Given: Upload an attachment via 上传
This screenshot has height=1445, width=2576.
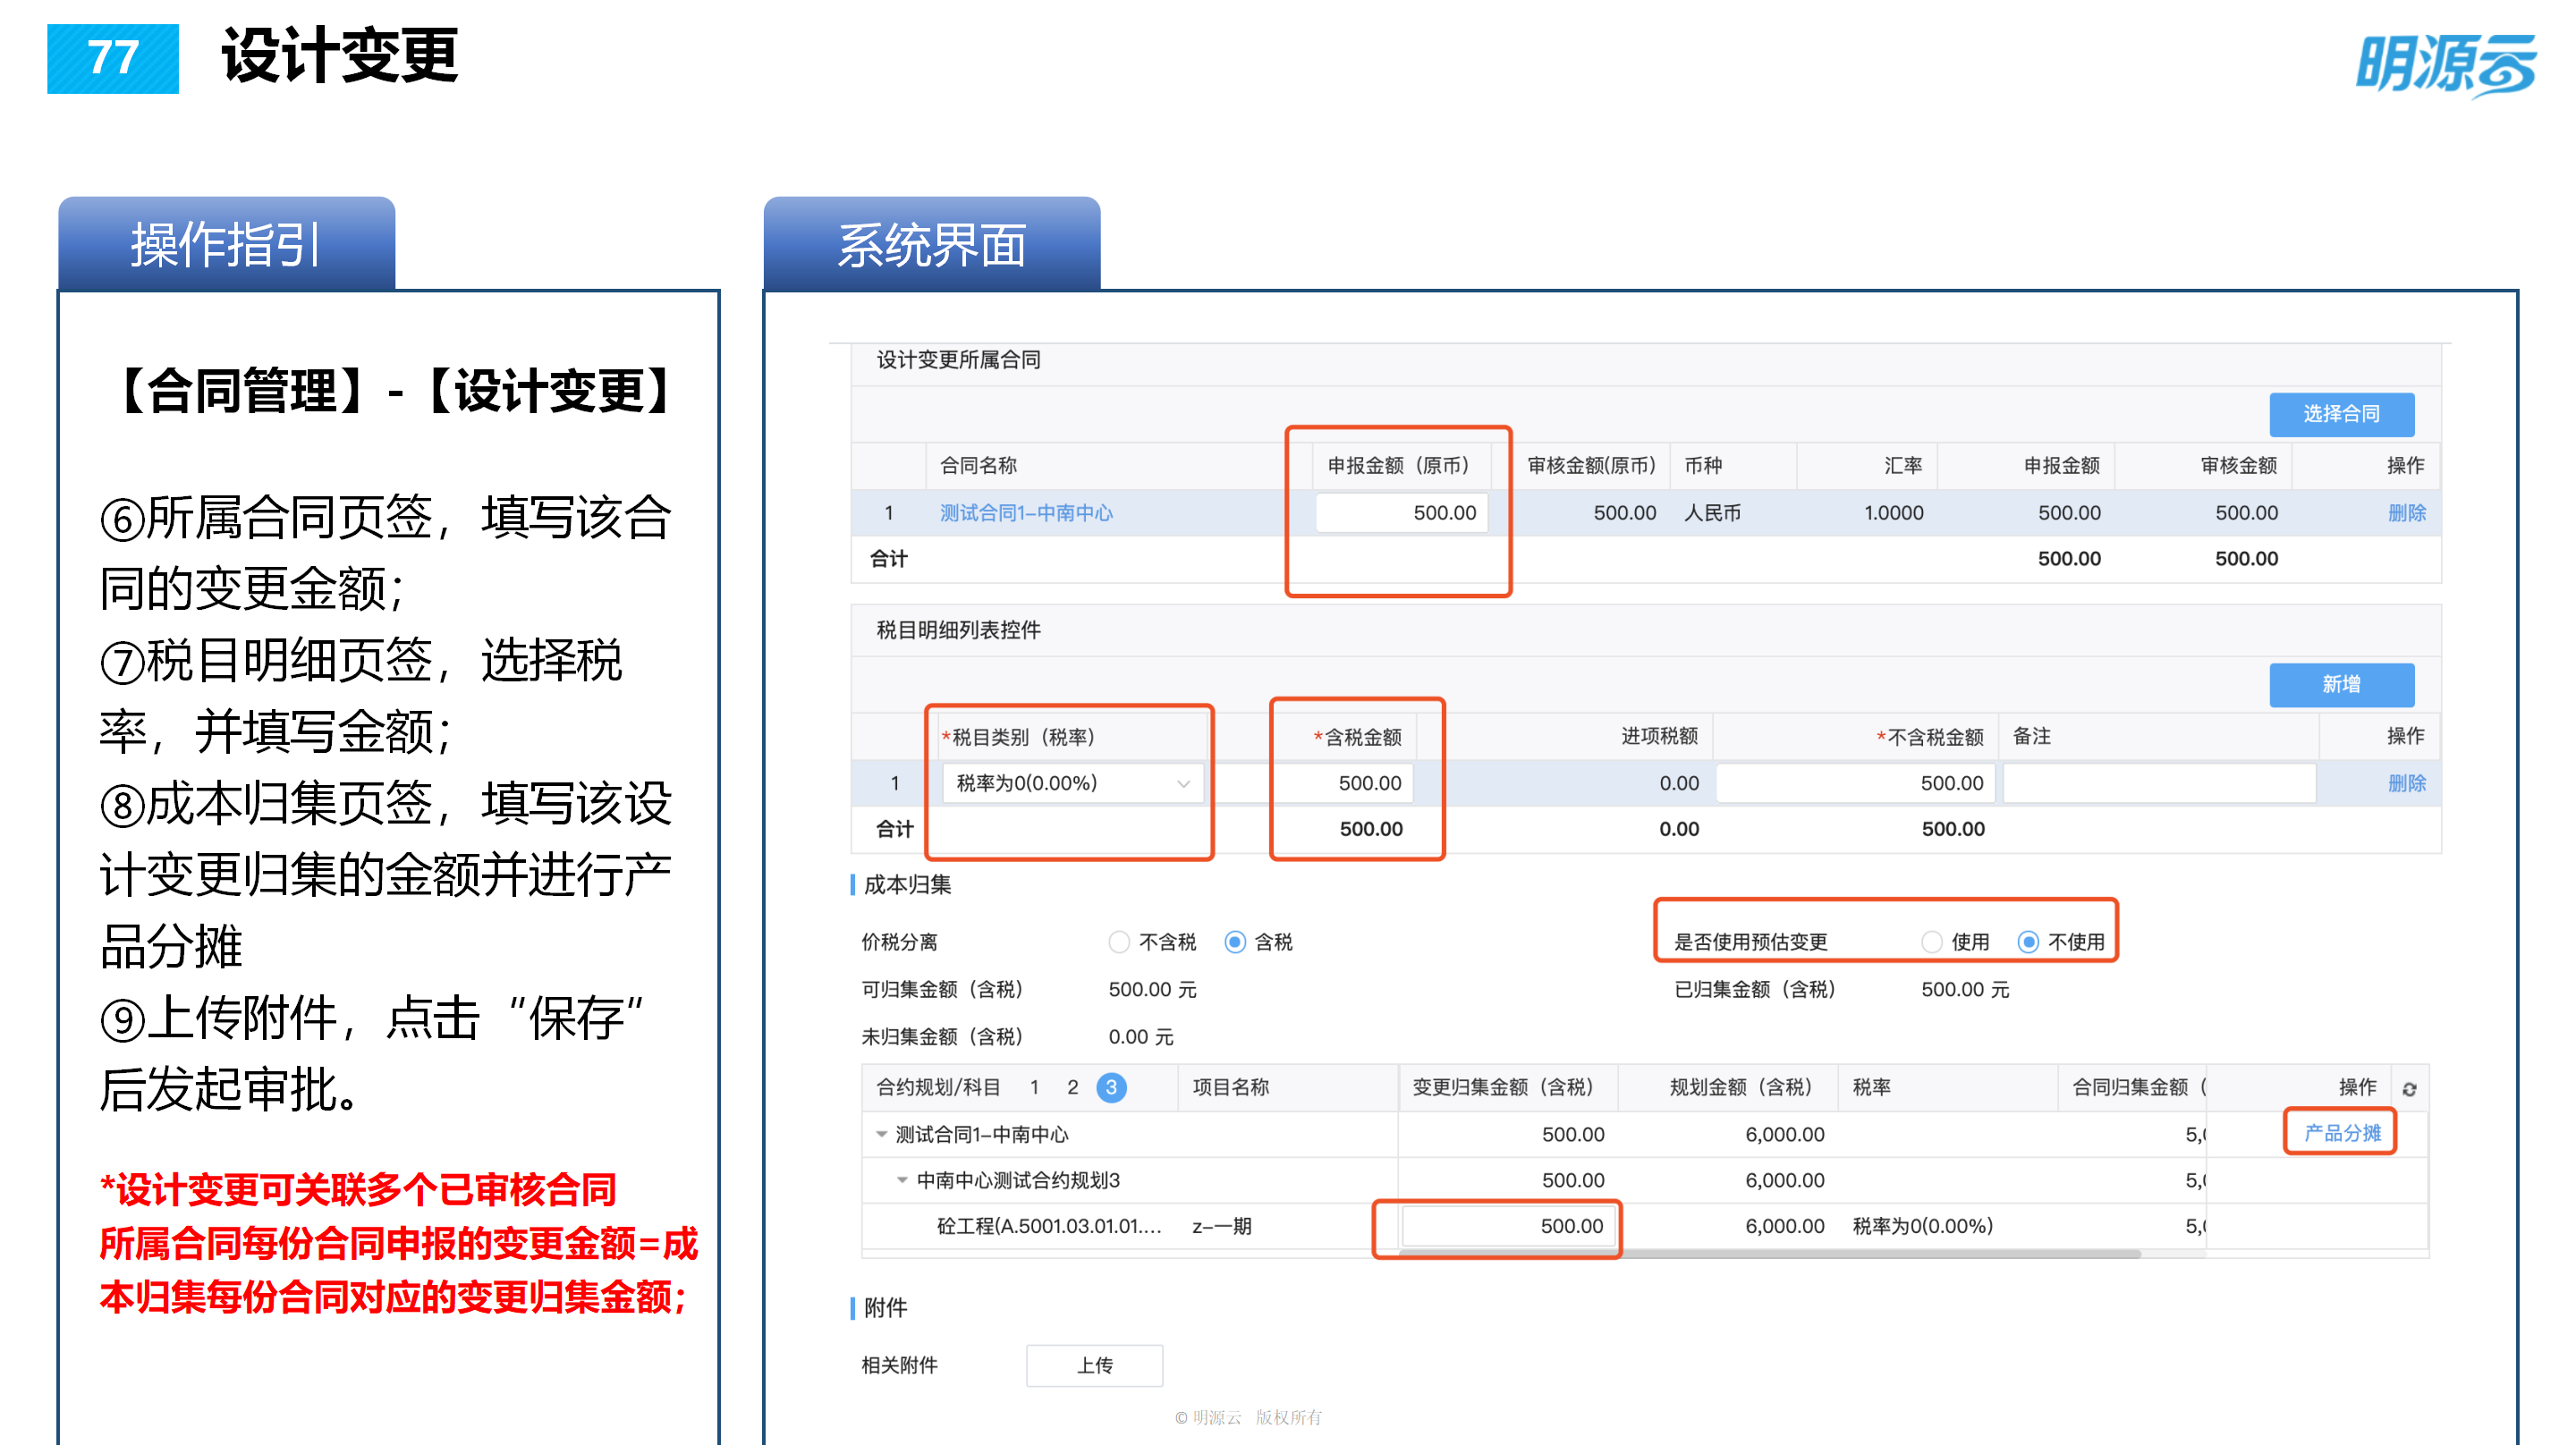Looking at the screenshot, I should [x=1093, y=1365].
